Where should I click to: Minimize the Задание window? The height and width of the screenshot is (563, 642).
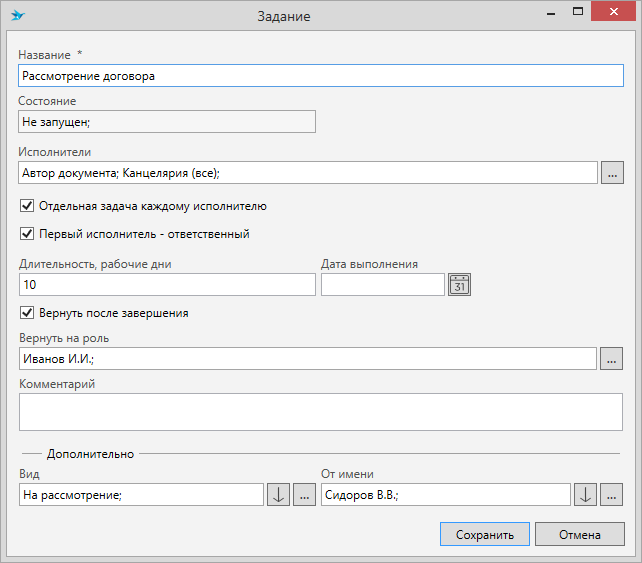point(551,12)
